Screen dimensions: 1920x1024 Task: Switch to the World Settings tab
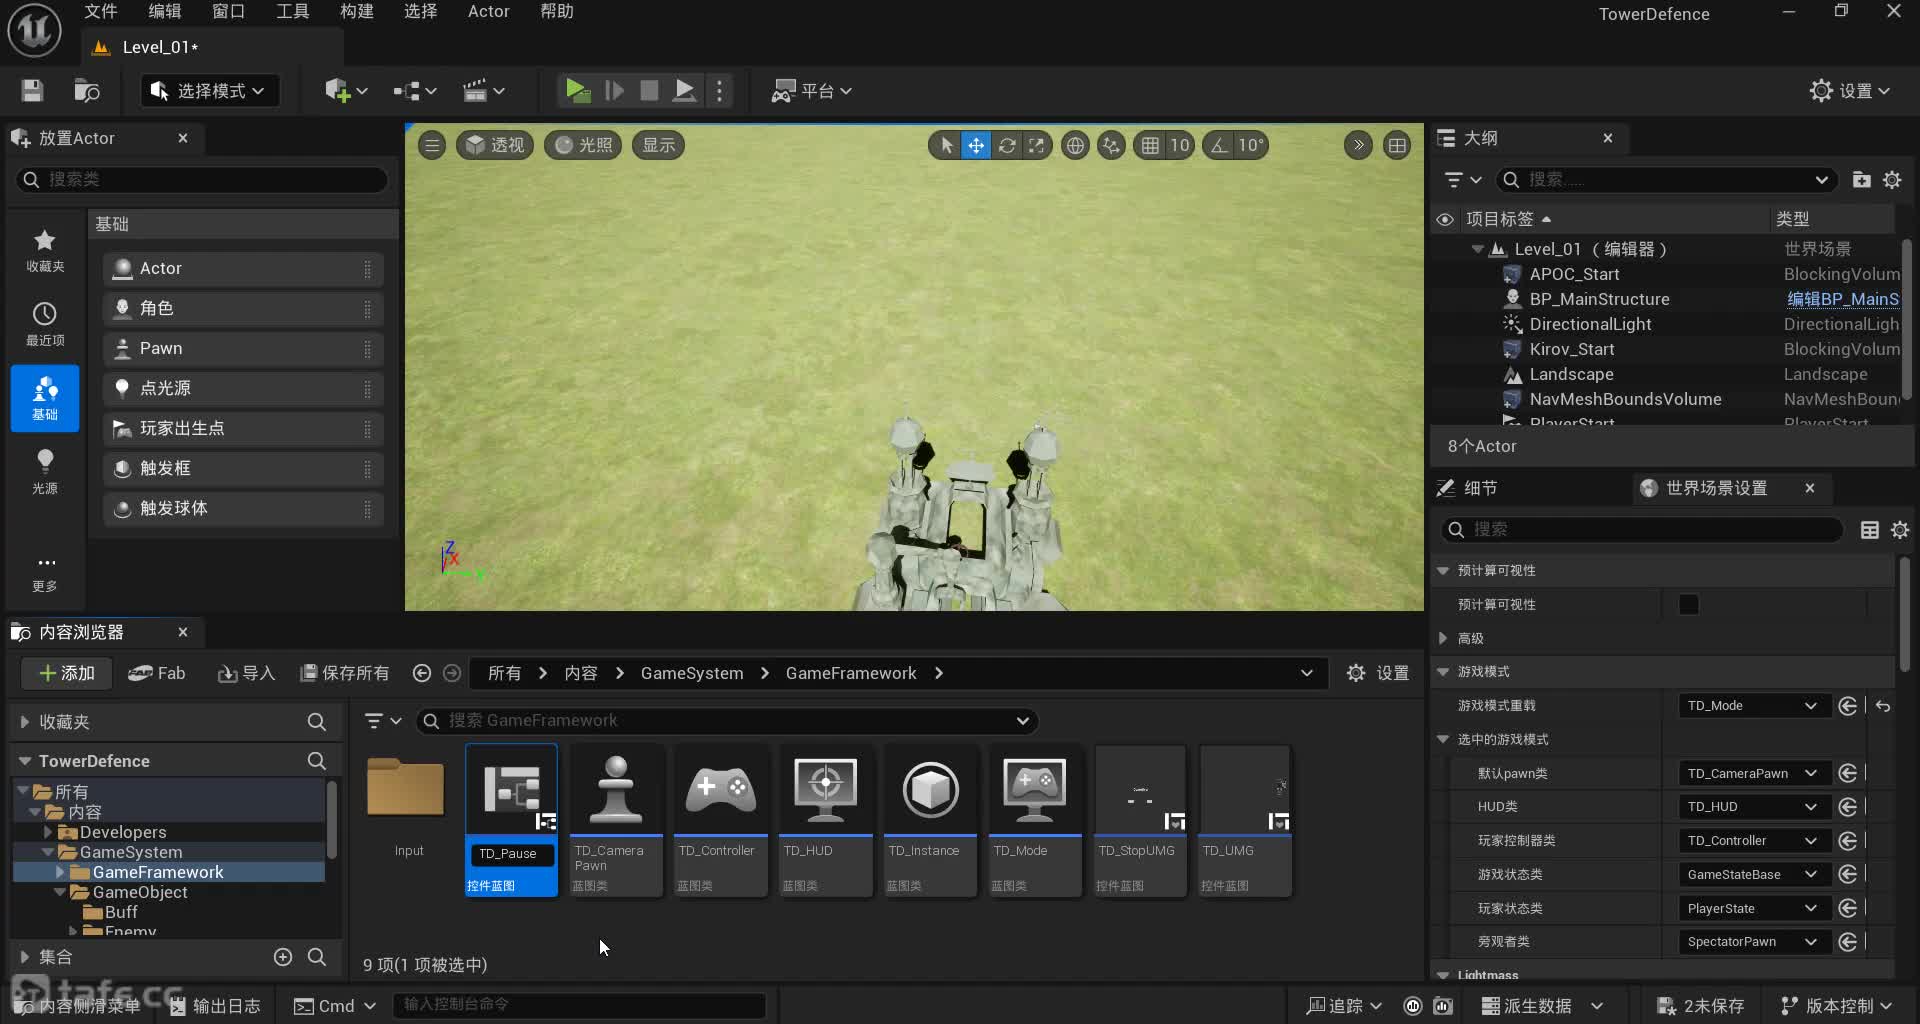(1715, 488)
